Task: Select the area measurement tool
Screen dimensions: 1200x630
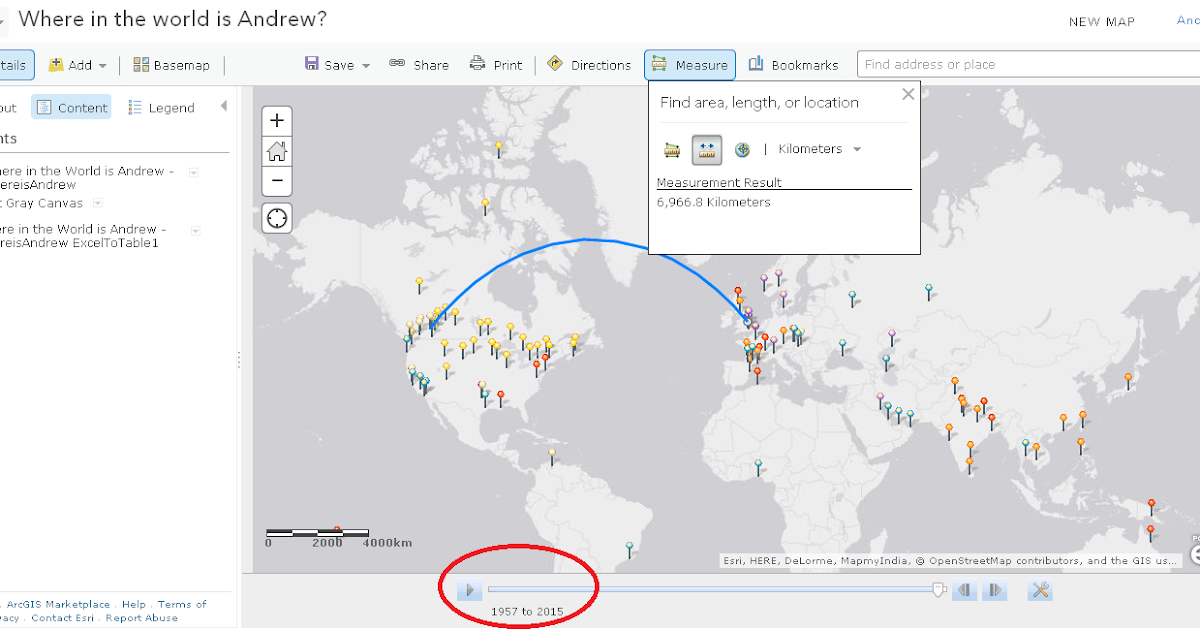Action: [672, 148]
